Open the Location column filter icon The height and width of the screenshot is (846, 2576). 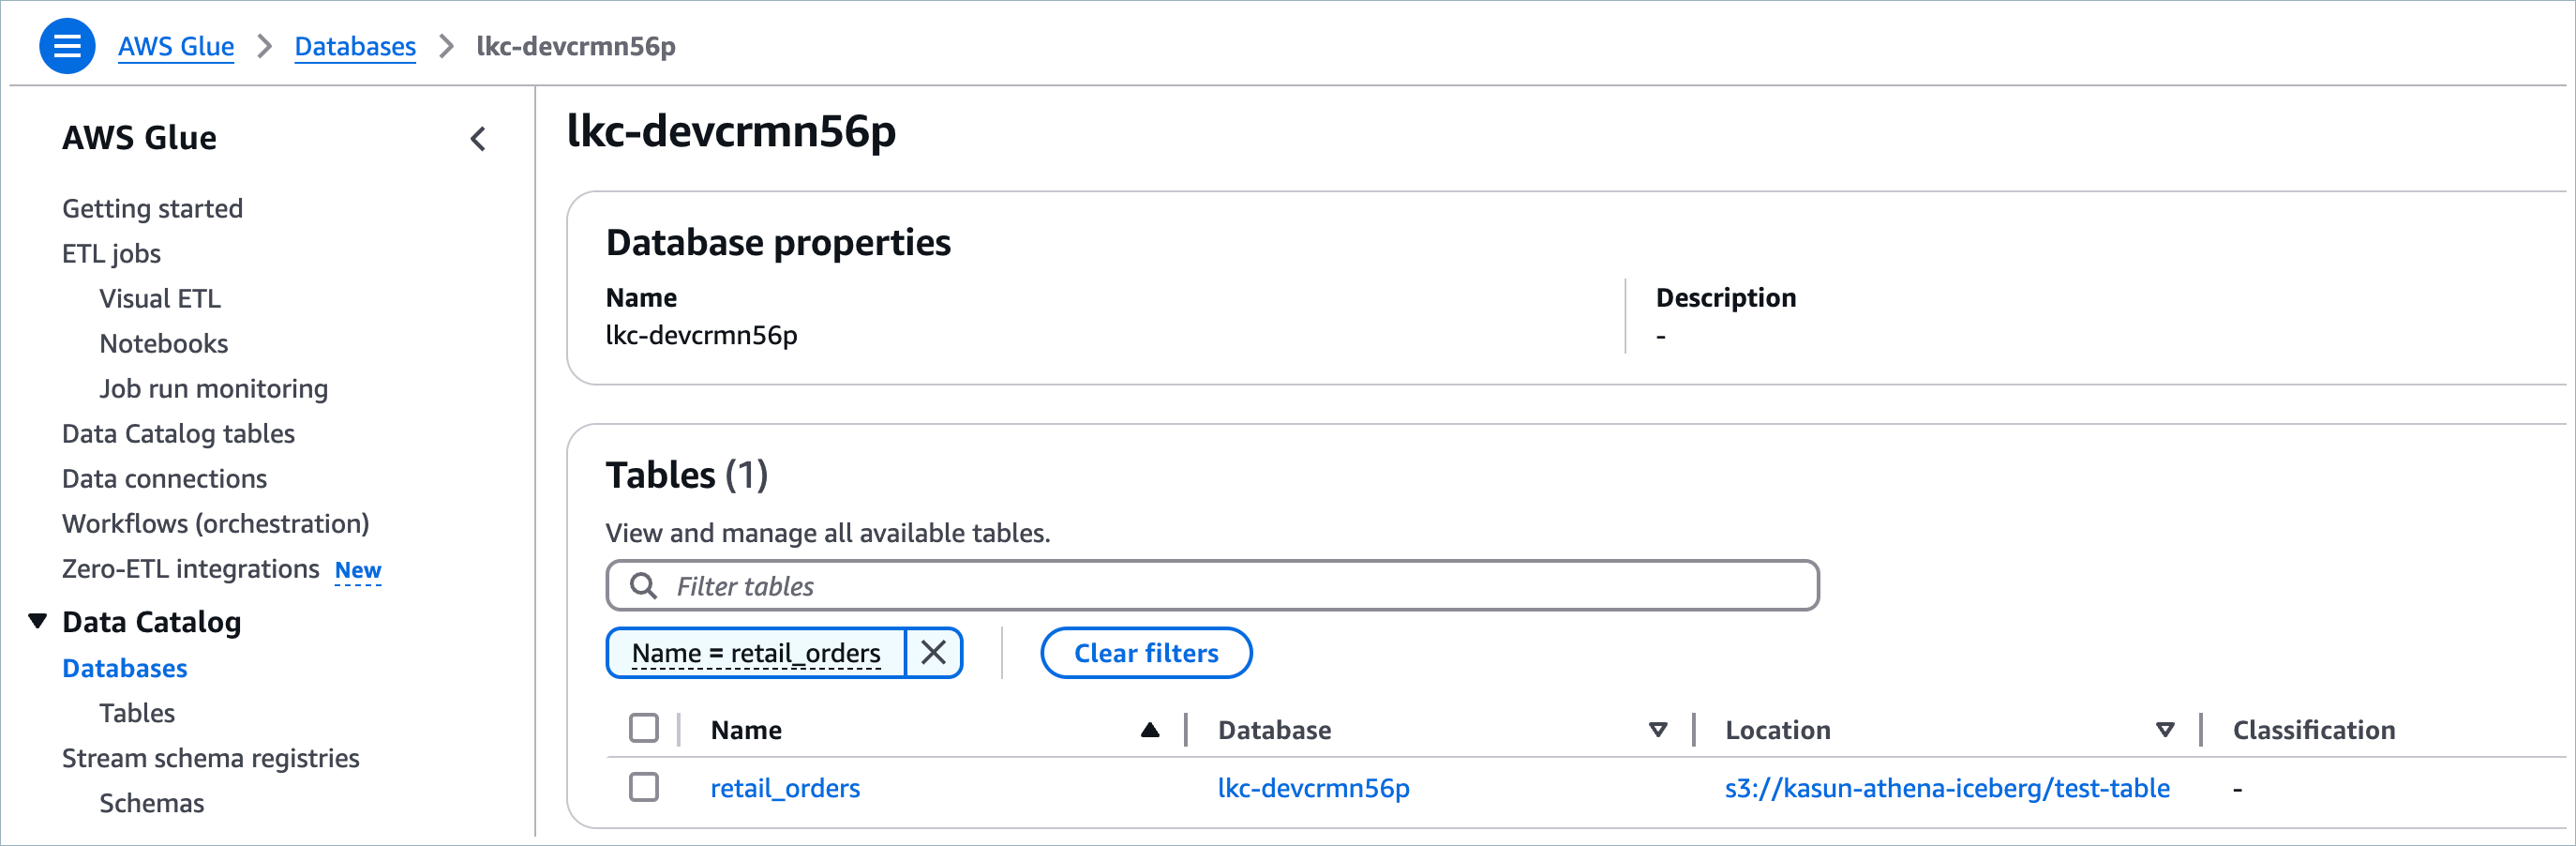point(2165,729)
